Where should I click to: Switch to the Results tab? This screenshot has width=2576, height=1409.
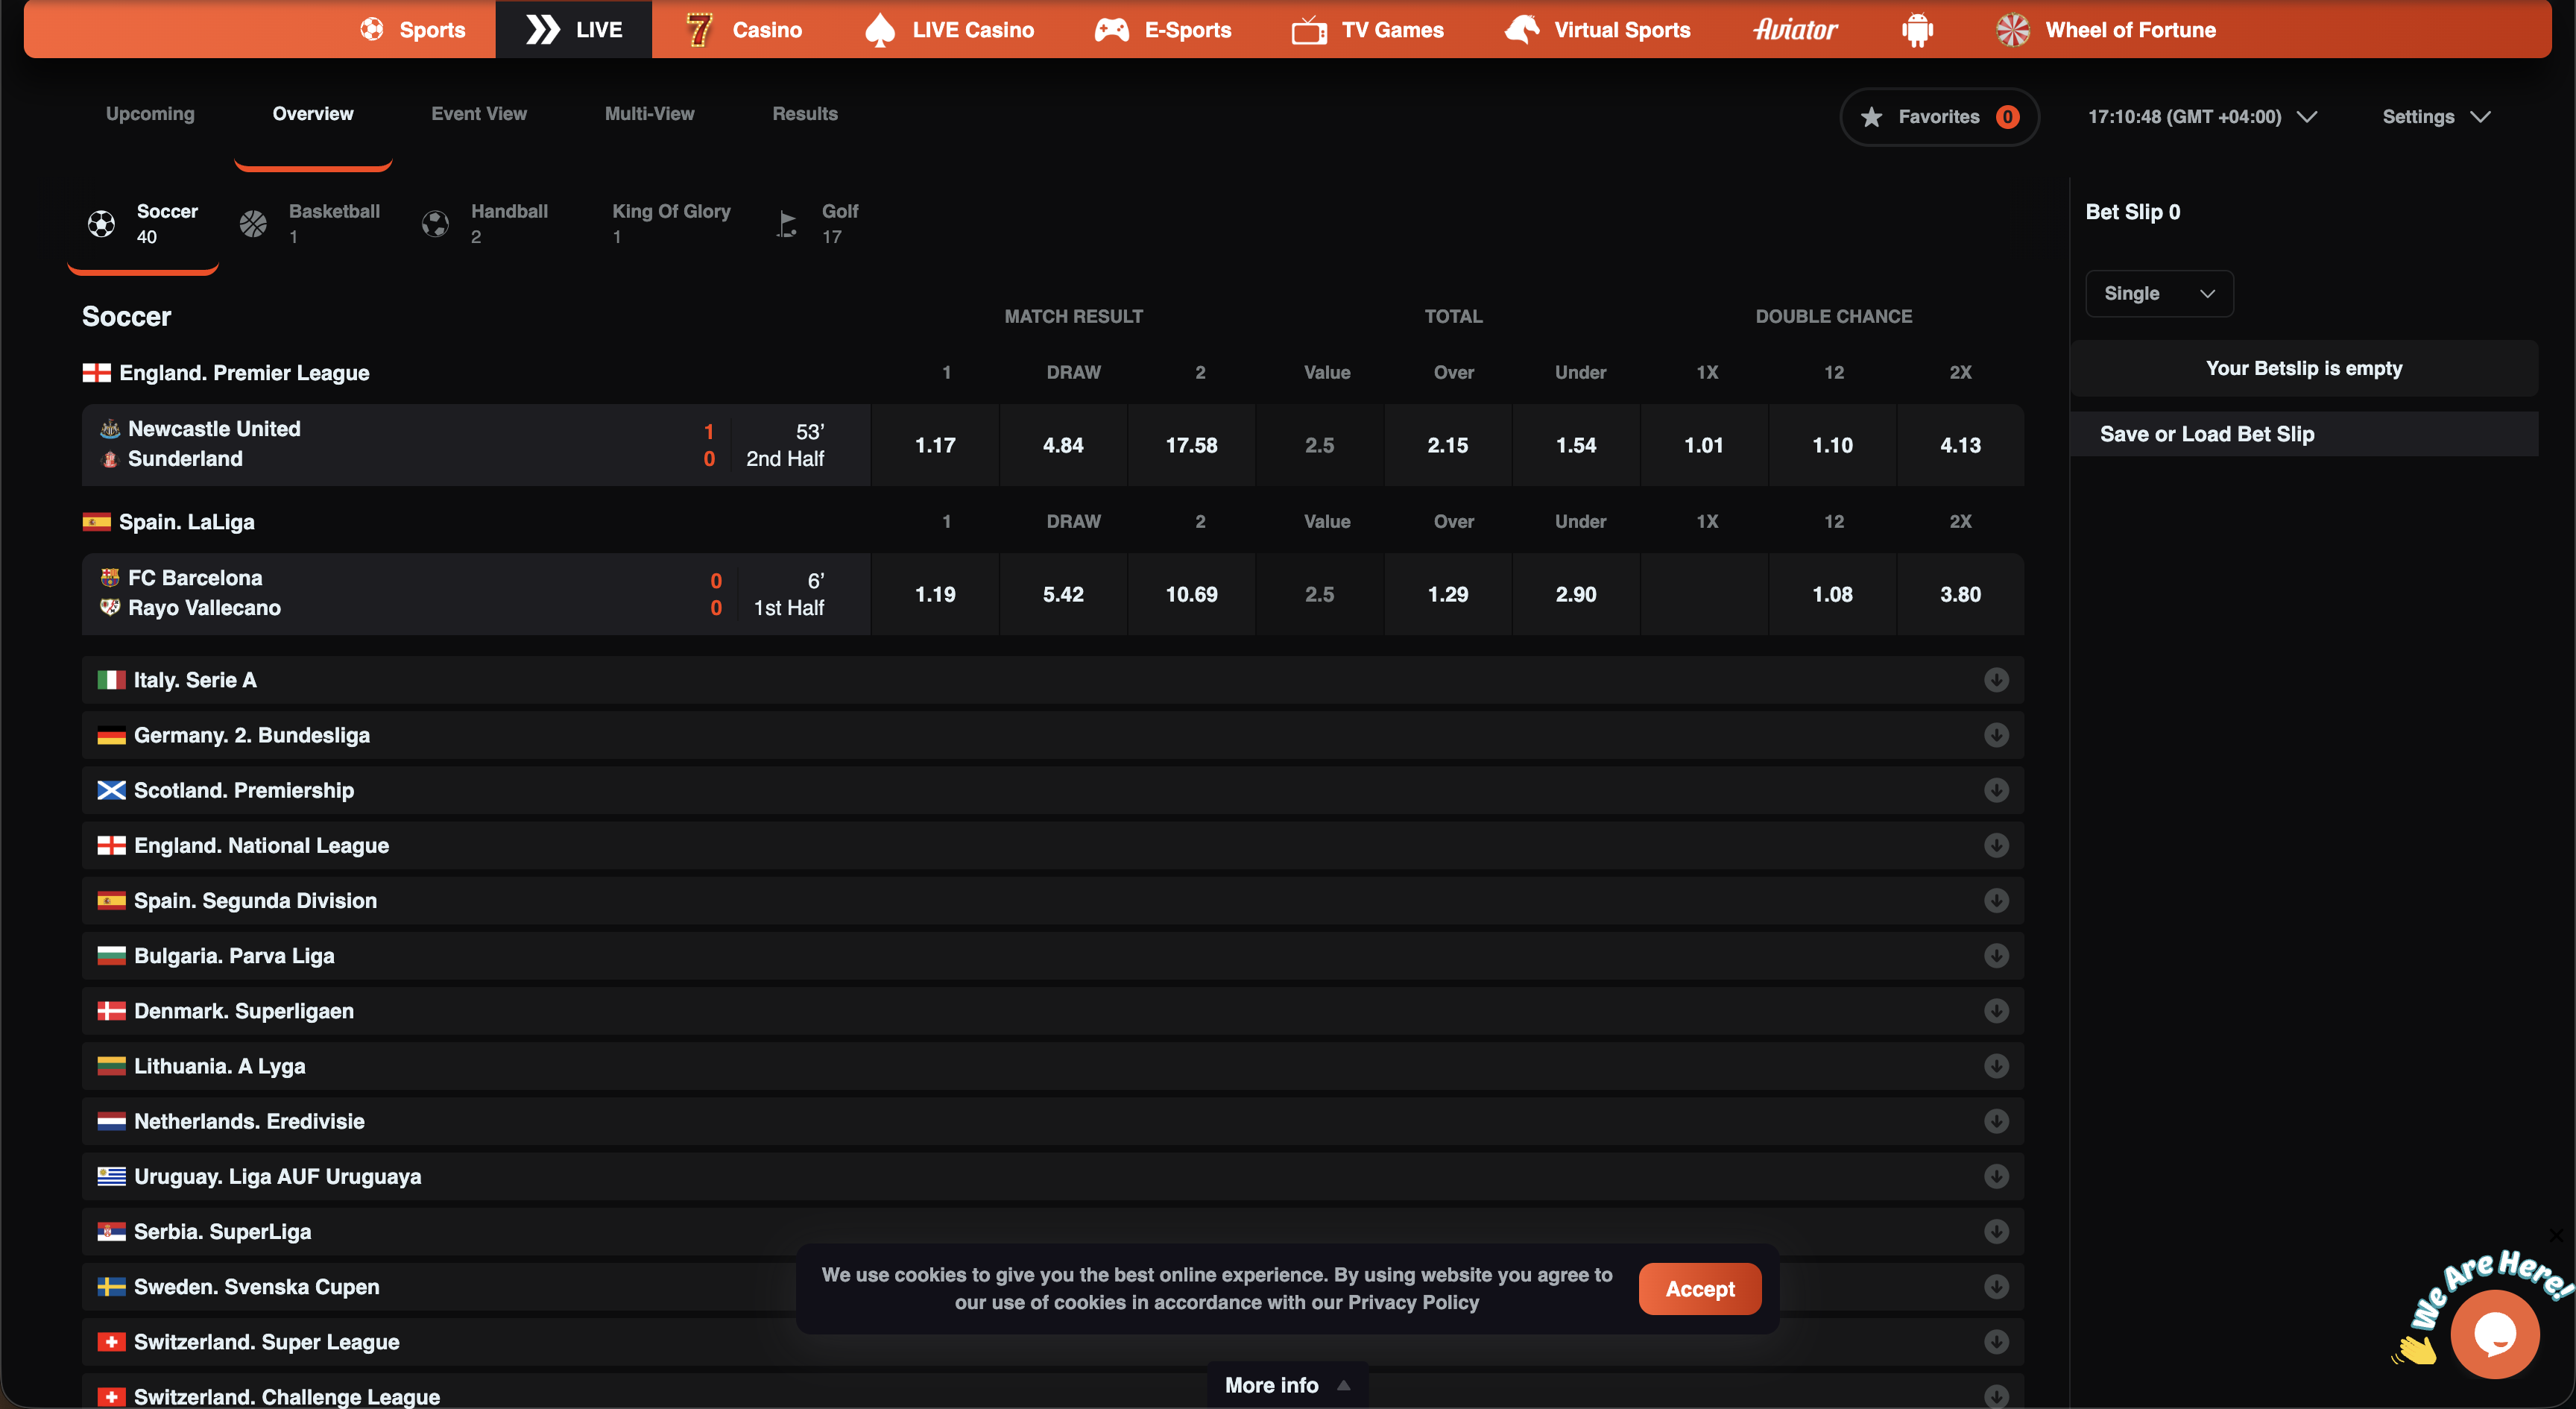tap(805, 114)
